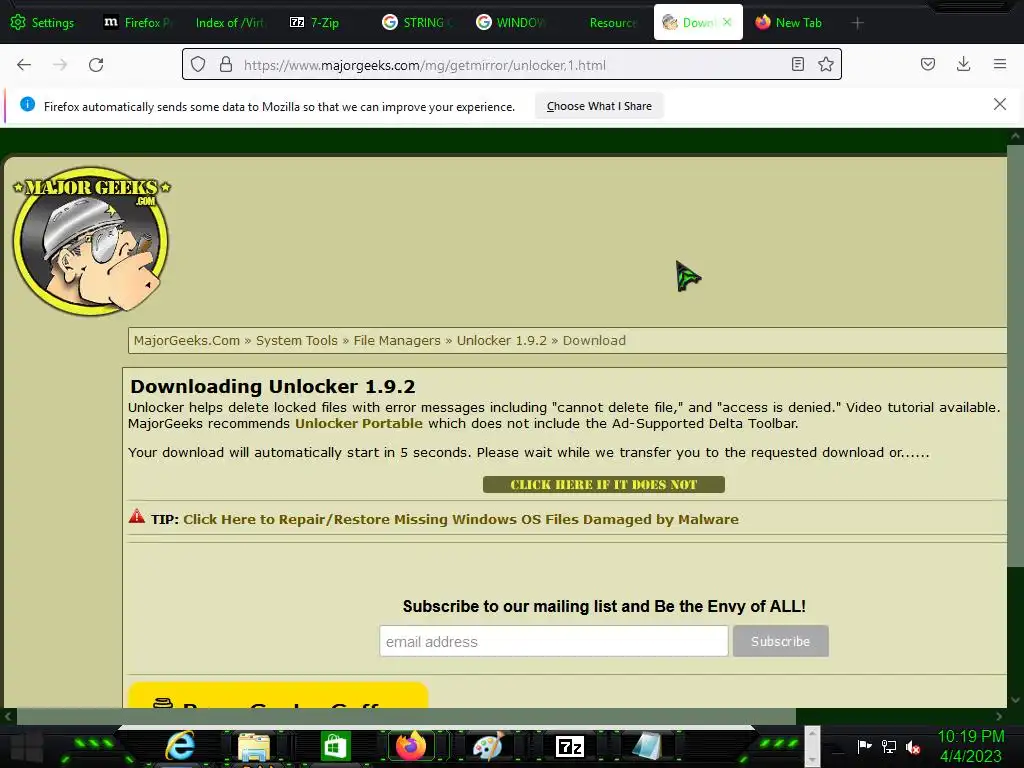Click the Subscribe button
The width and height of the screenshot is (1024, 768).
point(780,641)
